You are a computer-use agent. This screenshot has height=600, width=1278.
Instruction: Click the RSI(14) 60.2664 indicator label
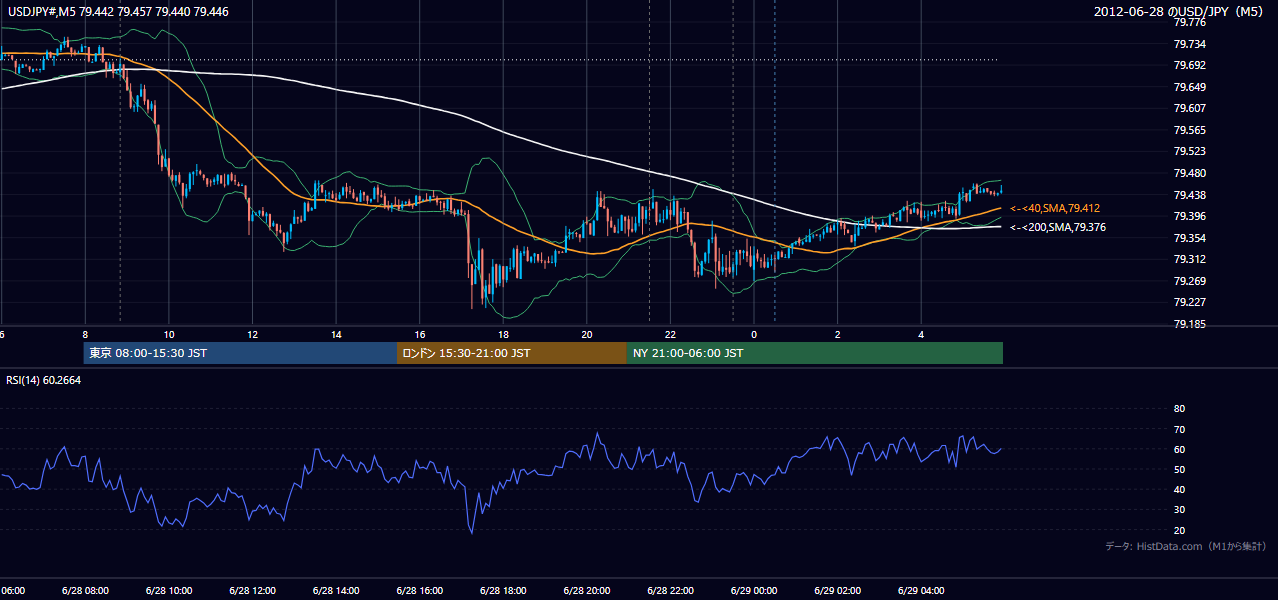(43, 380)
